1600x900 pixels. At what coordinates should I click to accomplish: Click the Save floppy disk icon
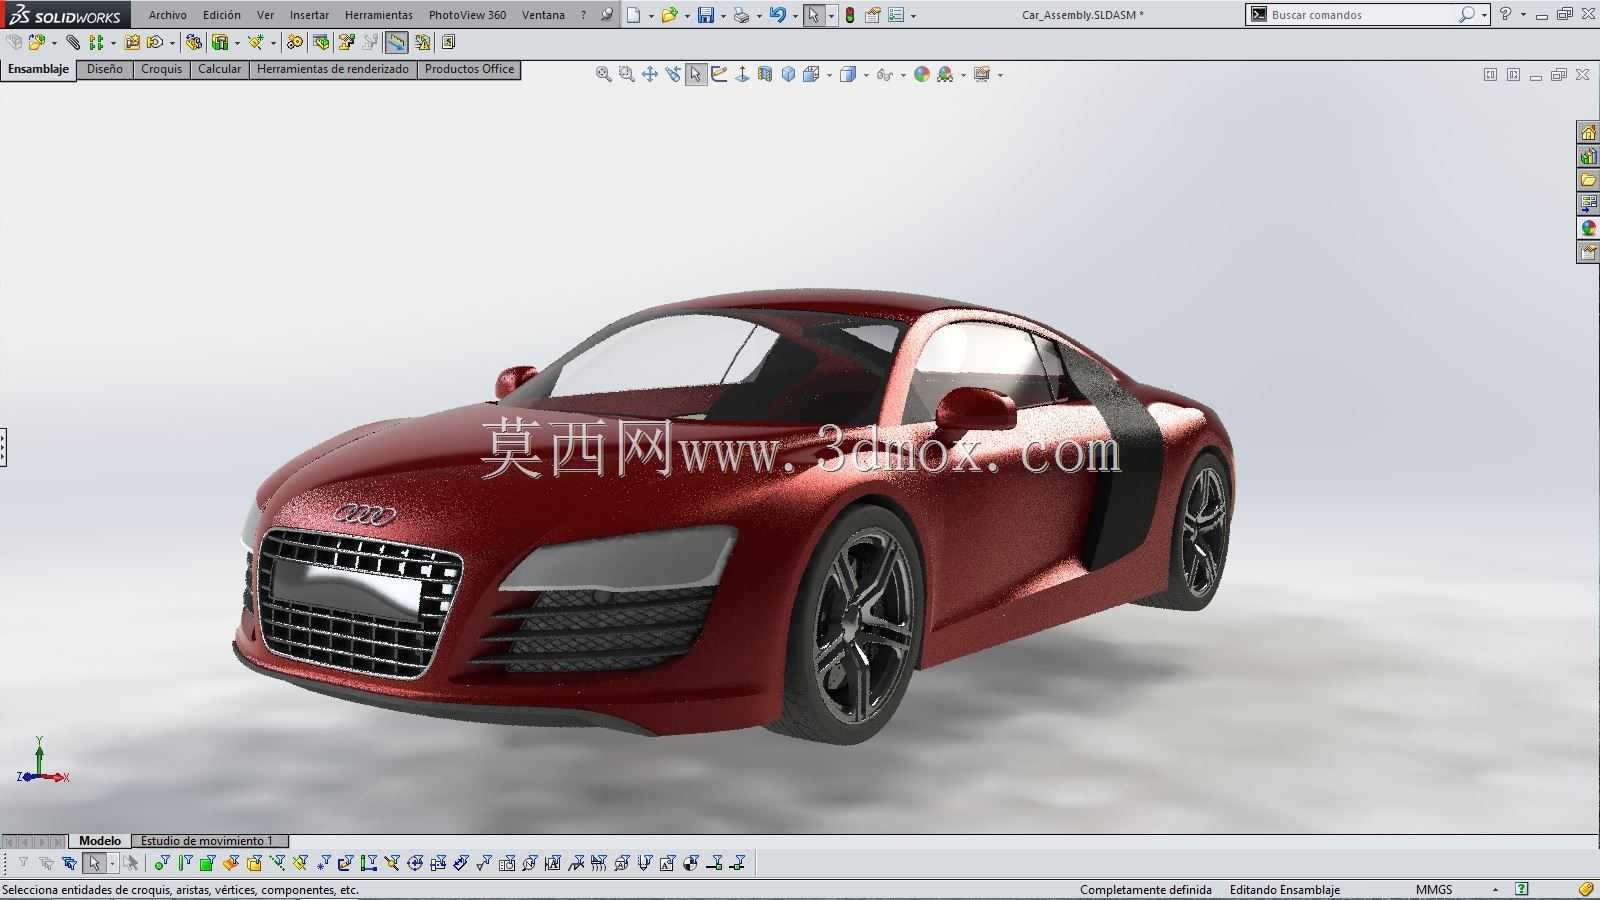706,15
